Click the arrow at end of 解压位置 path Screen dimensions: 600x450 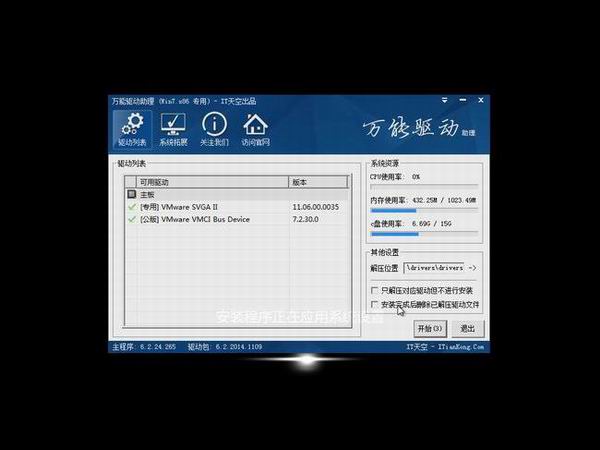pos(472,268)
